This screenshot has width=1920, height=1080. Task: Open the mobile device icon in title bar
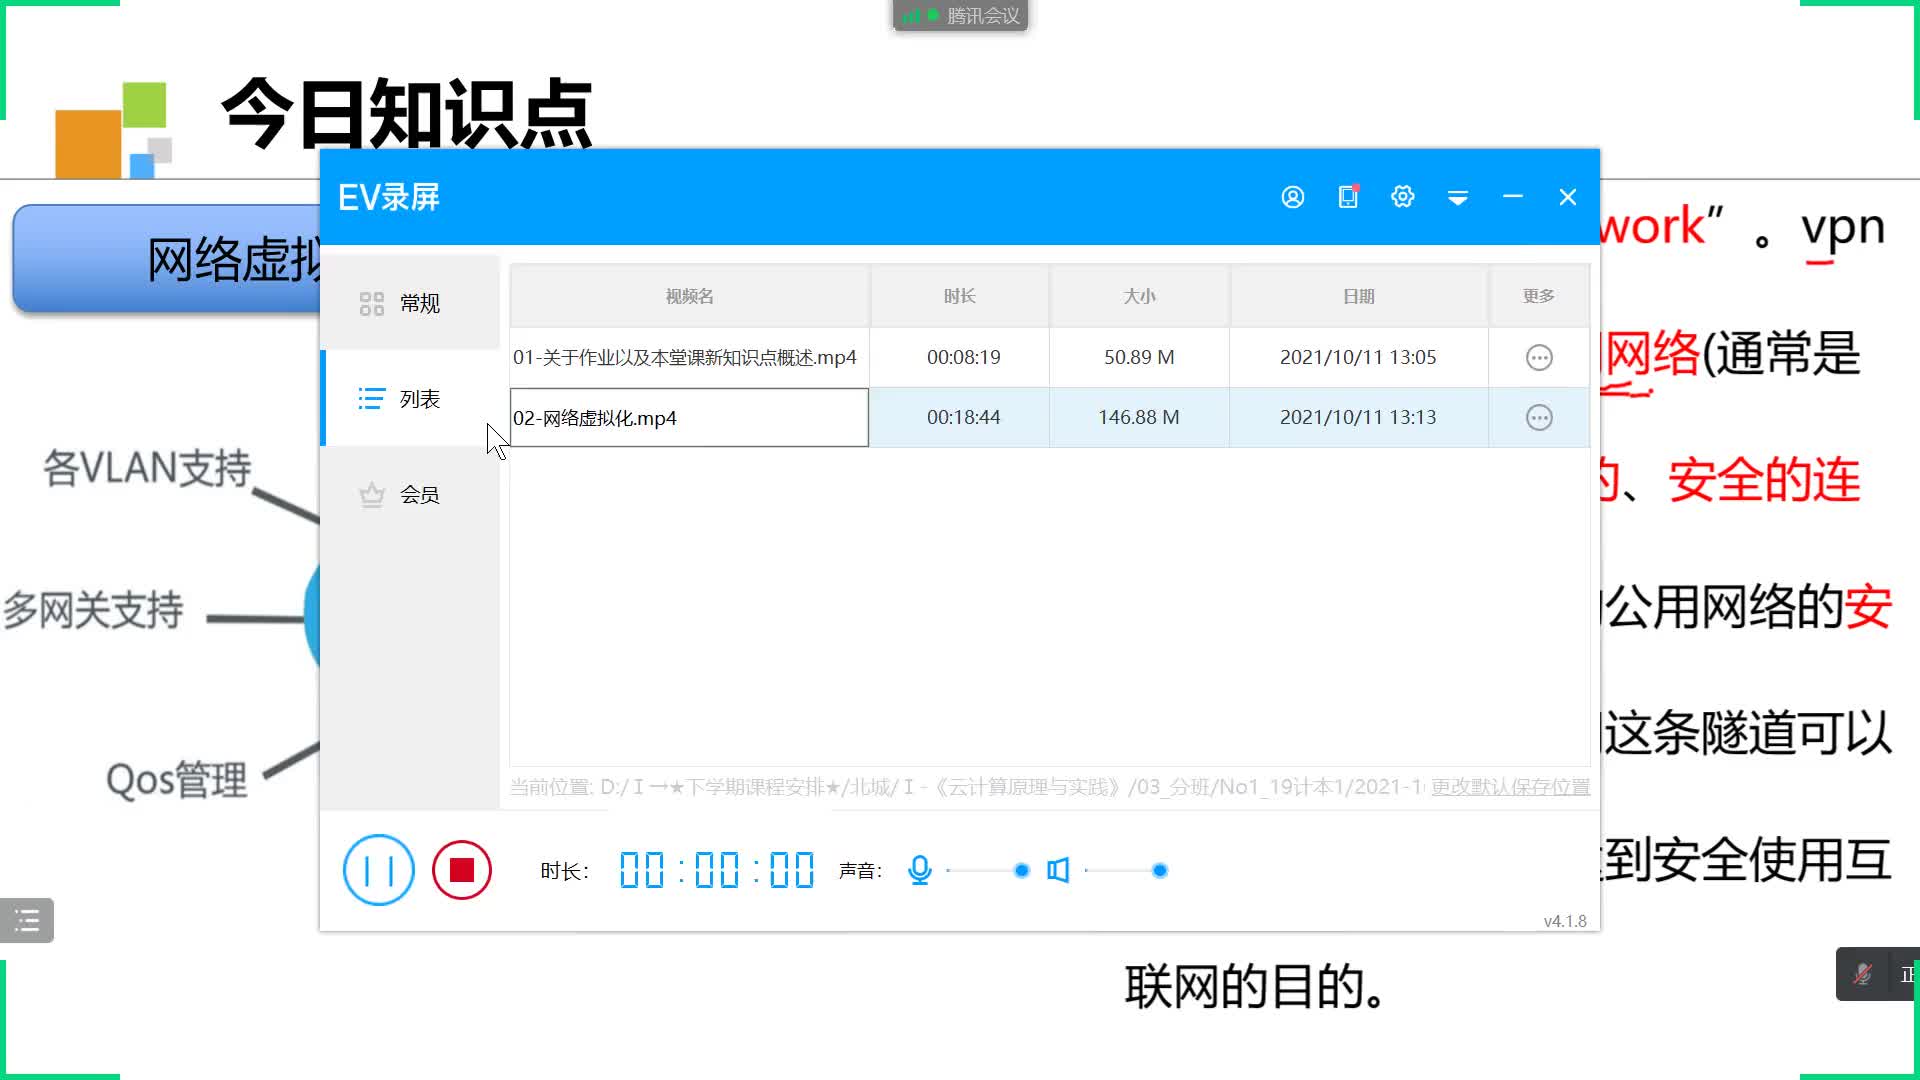pos(1348,197)
